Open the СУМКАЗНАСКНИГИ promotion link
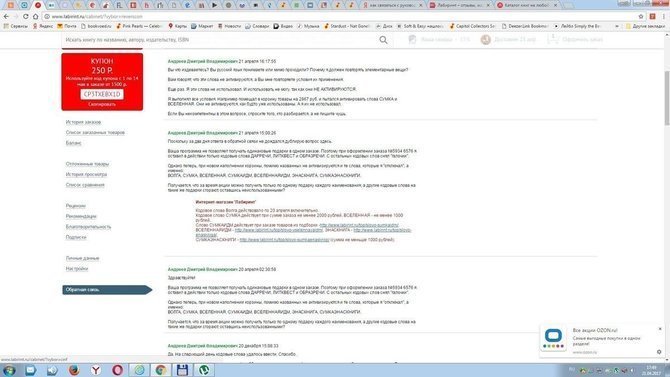Viewport: 670px width, 377px height. (284, 240)
